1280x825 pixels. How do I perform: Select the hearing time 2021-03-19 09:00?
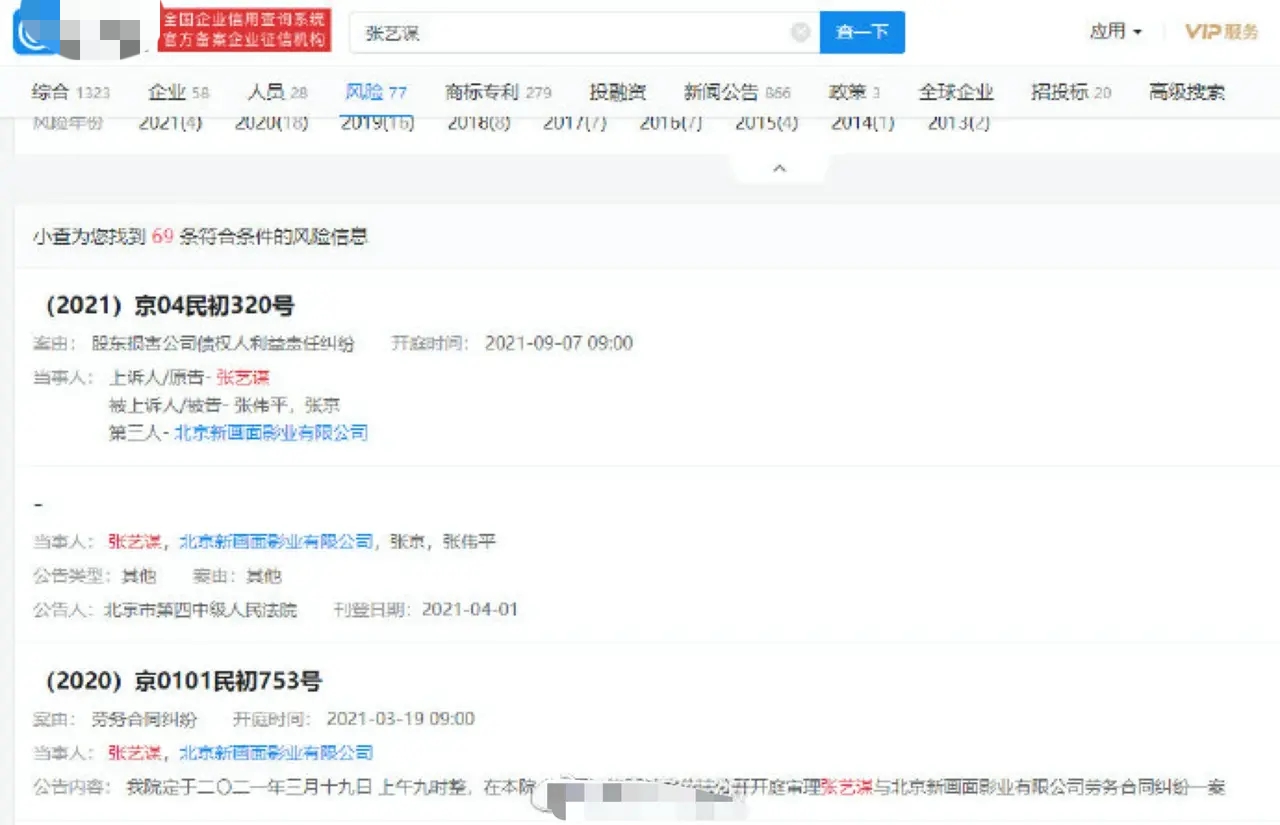401,719
